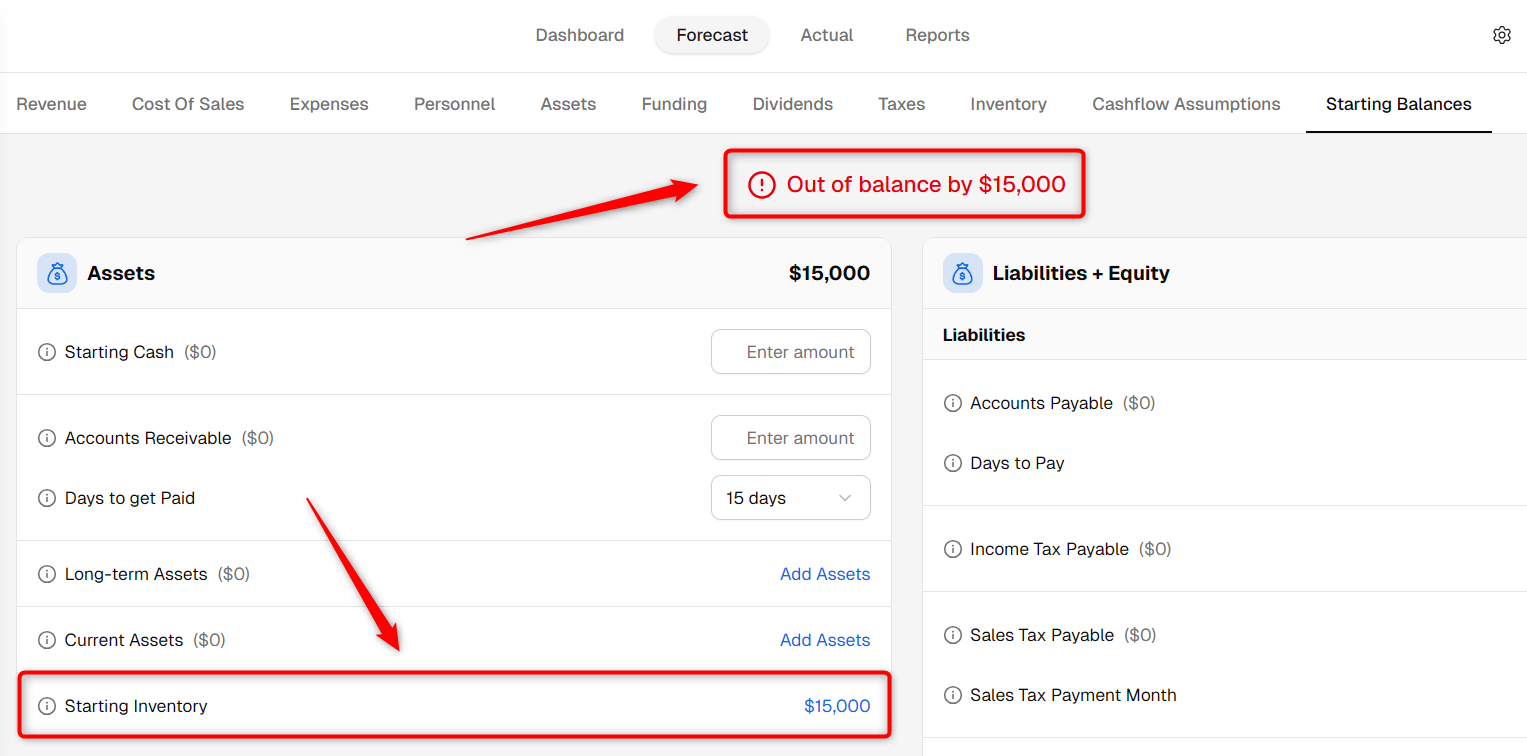Click info icon beside Current Assets
Image resolution: width=1527 pixels, height=756 pixels.
click(x=46, y=640)
